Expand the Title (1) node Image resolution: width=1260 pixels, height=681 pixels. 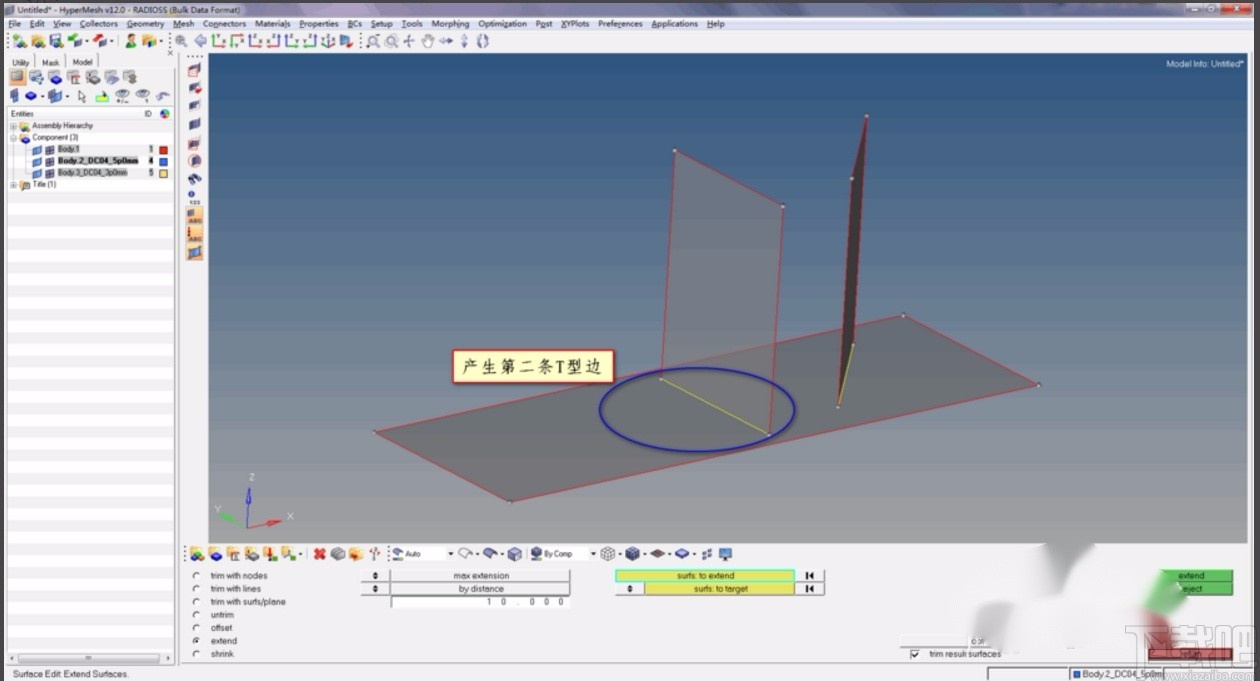coord(13,185)
